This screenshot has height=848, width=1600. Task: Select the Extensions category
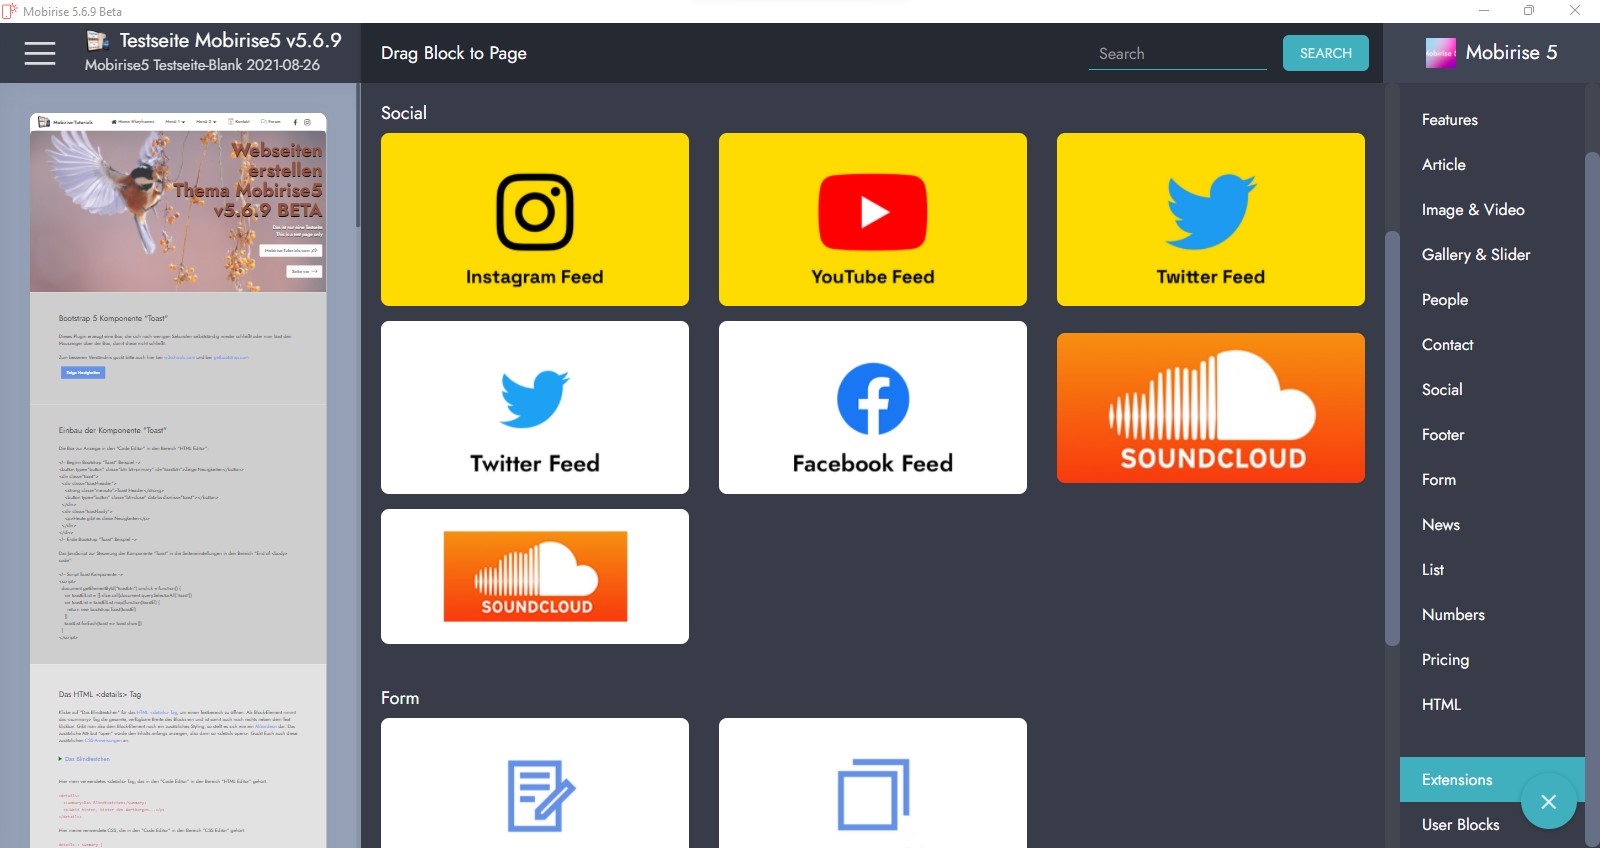point(1492,780)
